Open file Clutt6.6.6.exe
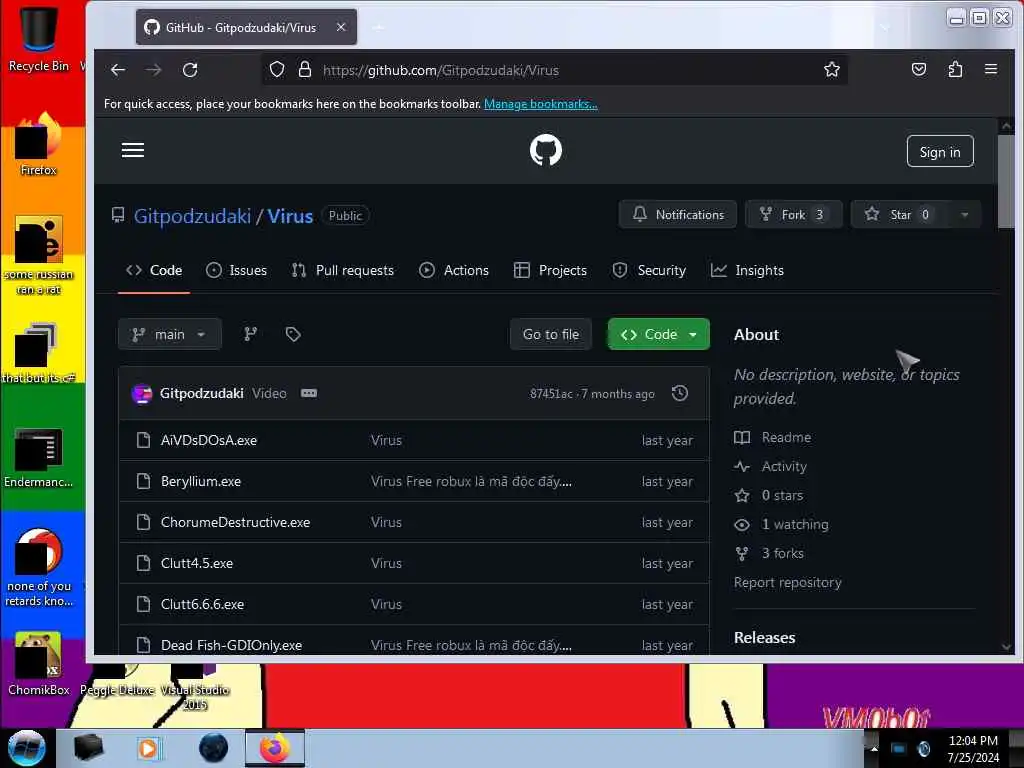The width and height of the screenshot is (1024, 768). point(202,605)
